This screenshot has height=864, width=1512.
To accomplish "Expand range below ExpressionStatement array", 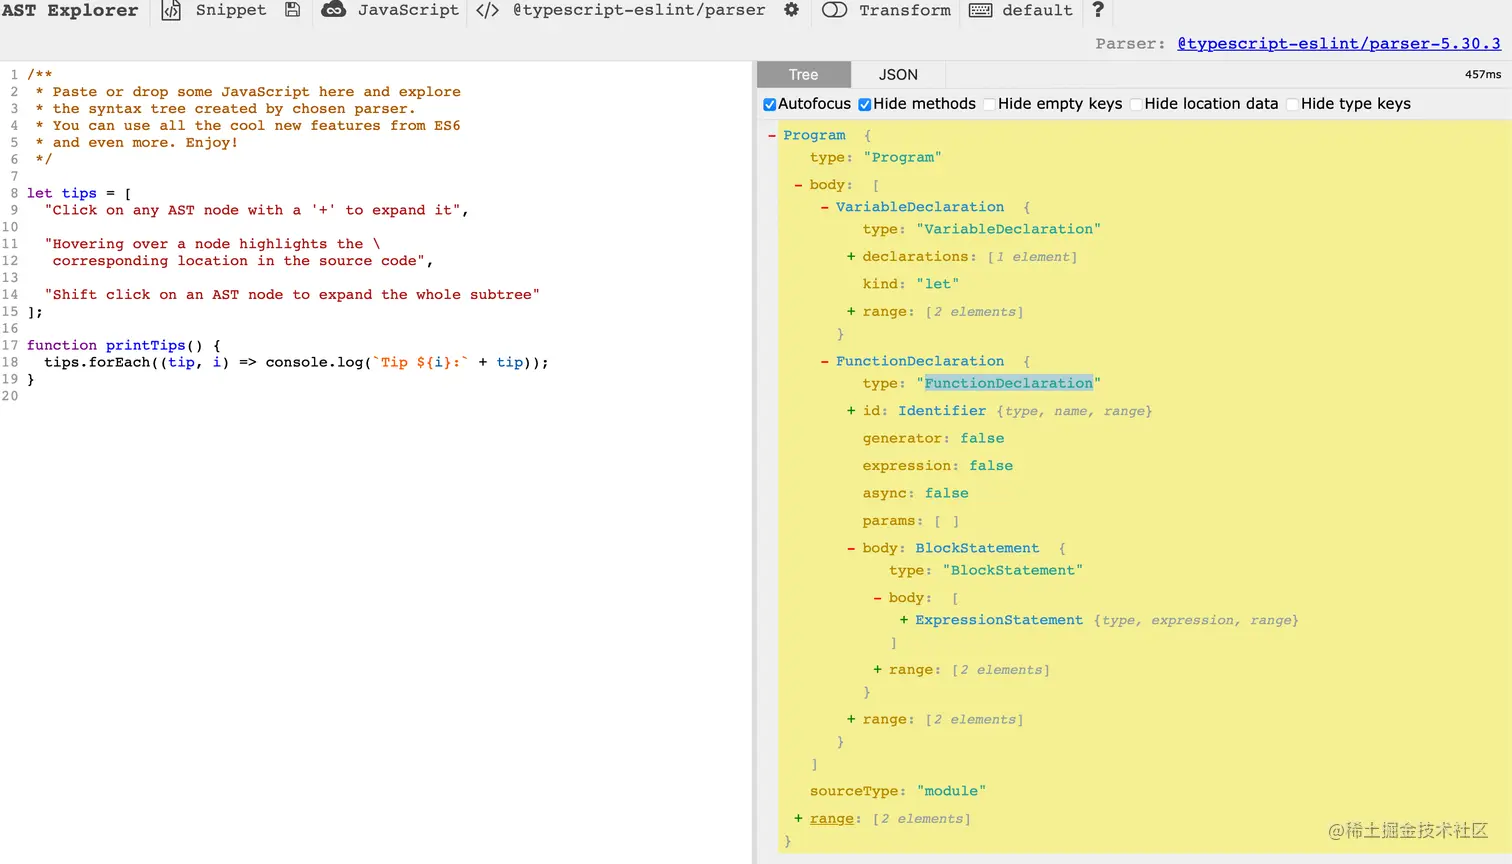I will pos(878,670).
